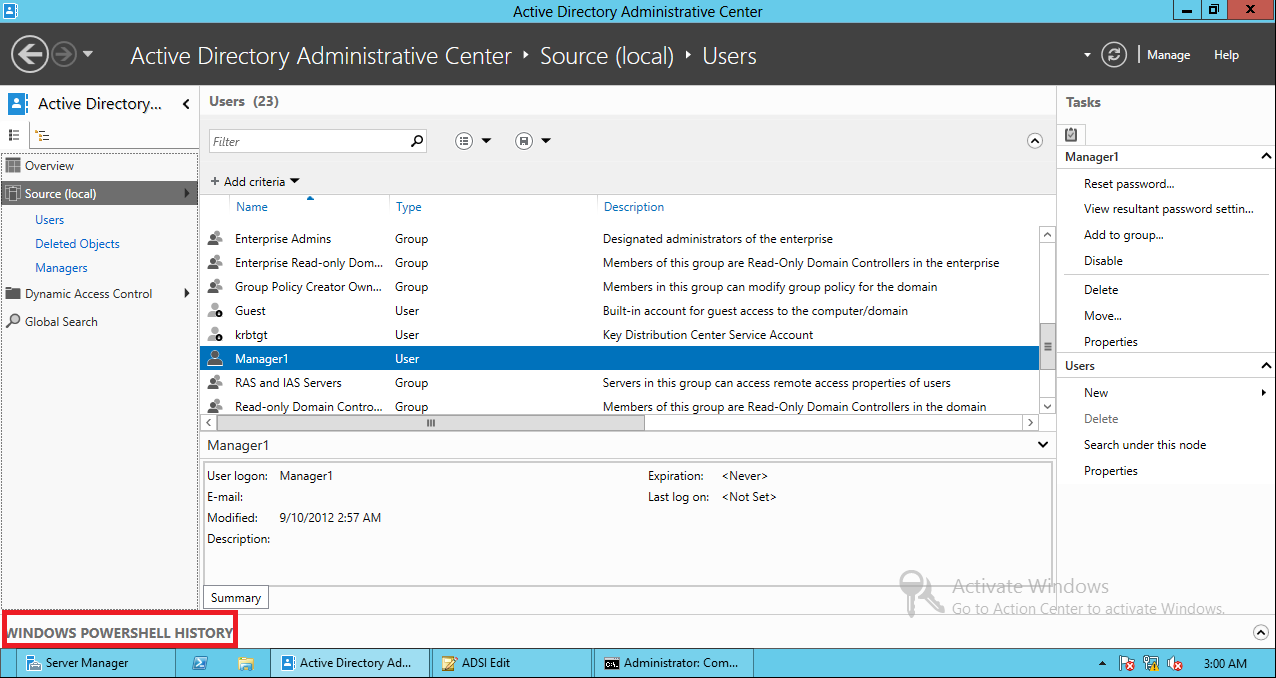Collapse Users tasks section

(1266, 366)
